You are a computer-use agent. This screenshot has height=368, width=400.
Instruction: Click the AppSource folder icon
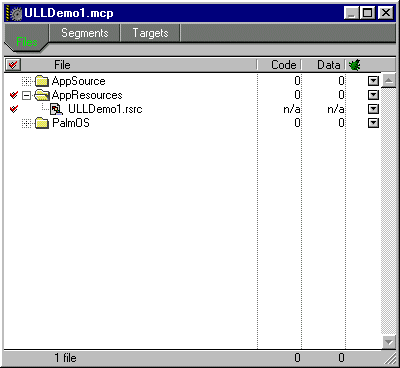[x=42, y=81]
